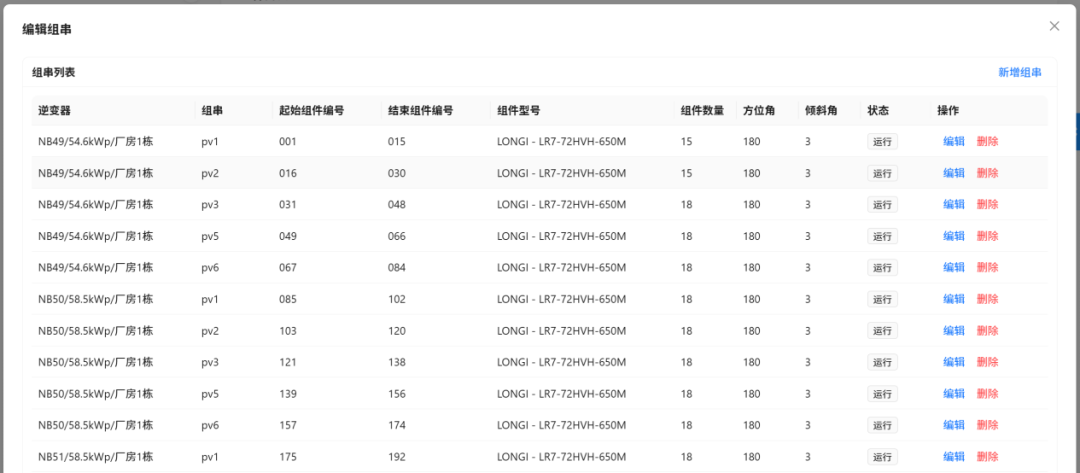This screenshot has height=473, width=1080.
Task: Delete the pv3 string starting at 031
Action: (x=987, y=205)
